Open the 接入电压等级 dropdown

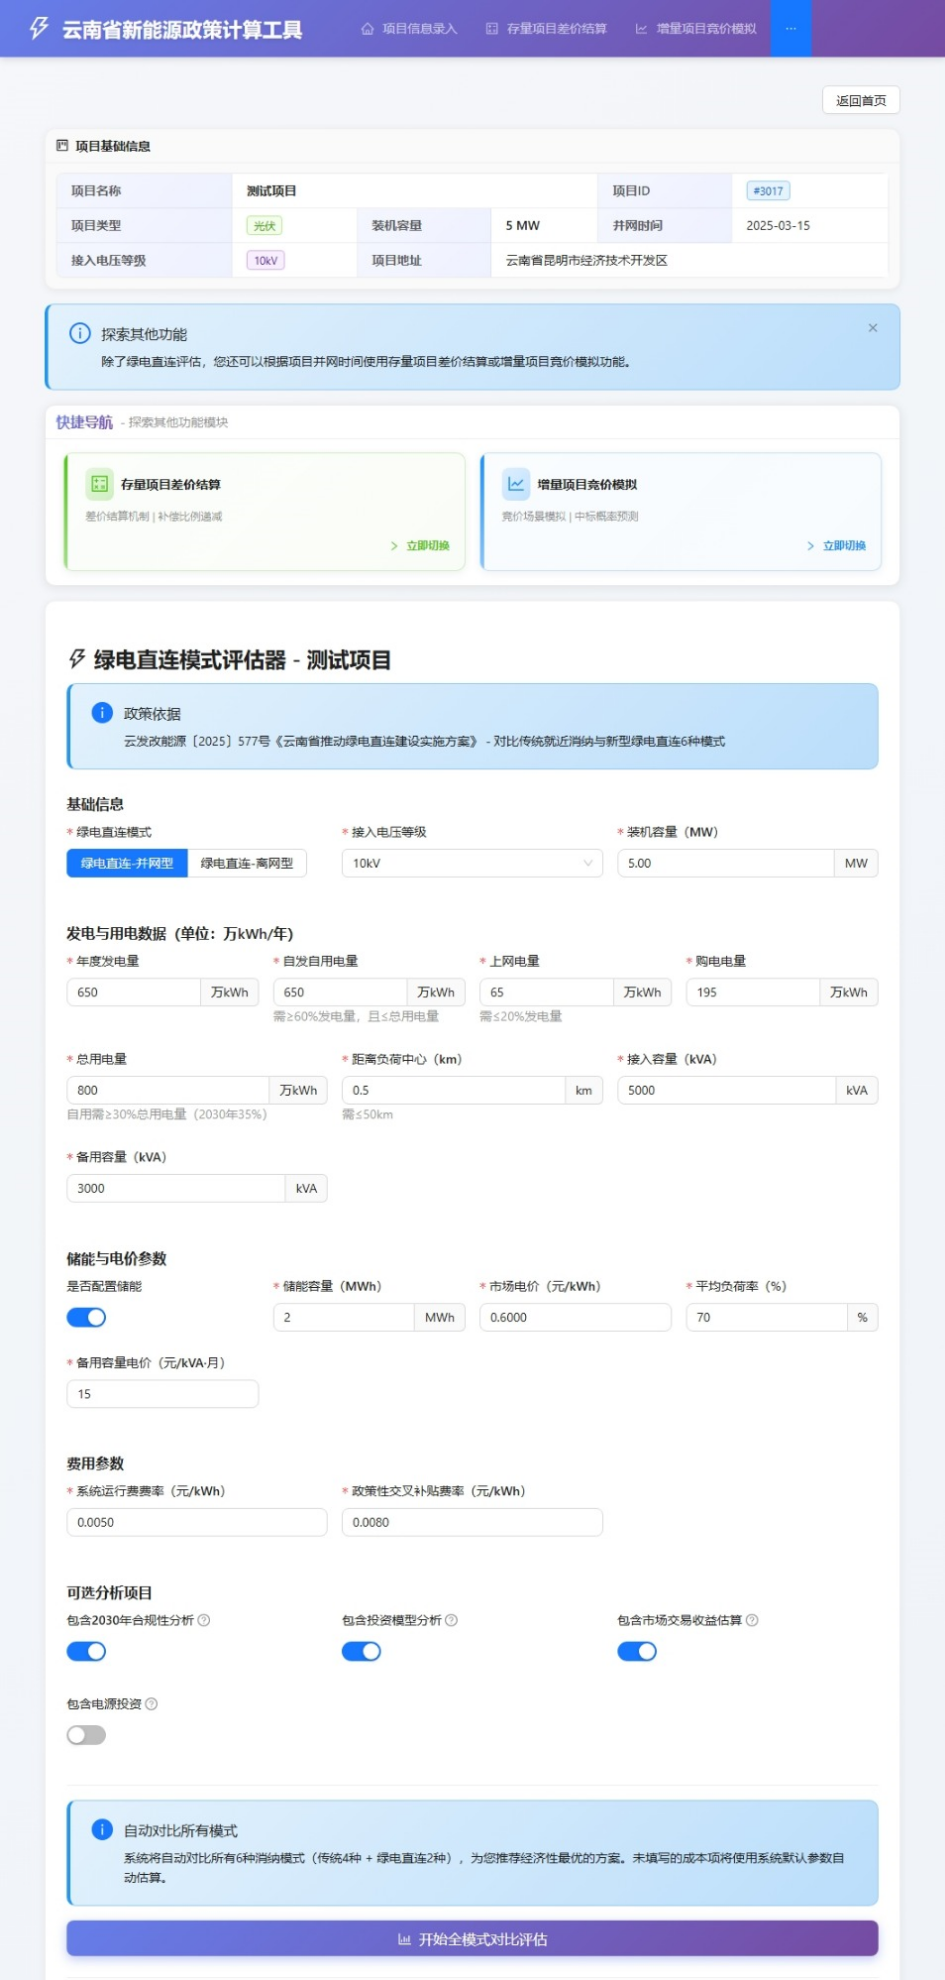coord(472,863)
